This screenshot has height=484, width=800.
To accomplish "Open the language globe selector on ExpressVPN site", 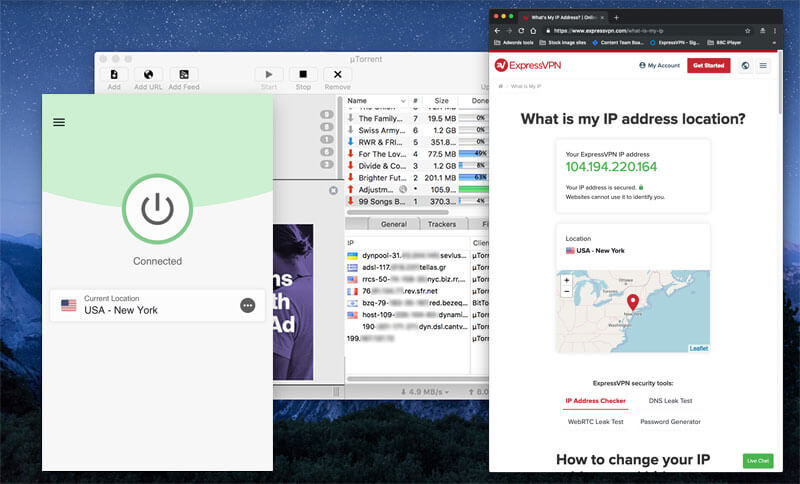I will (x=745, y=65).
